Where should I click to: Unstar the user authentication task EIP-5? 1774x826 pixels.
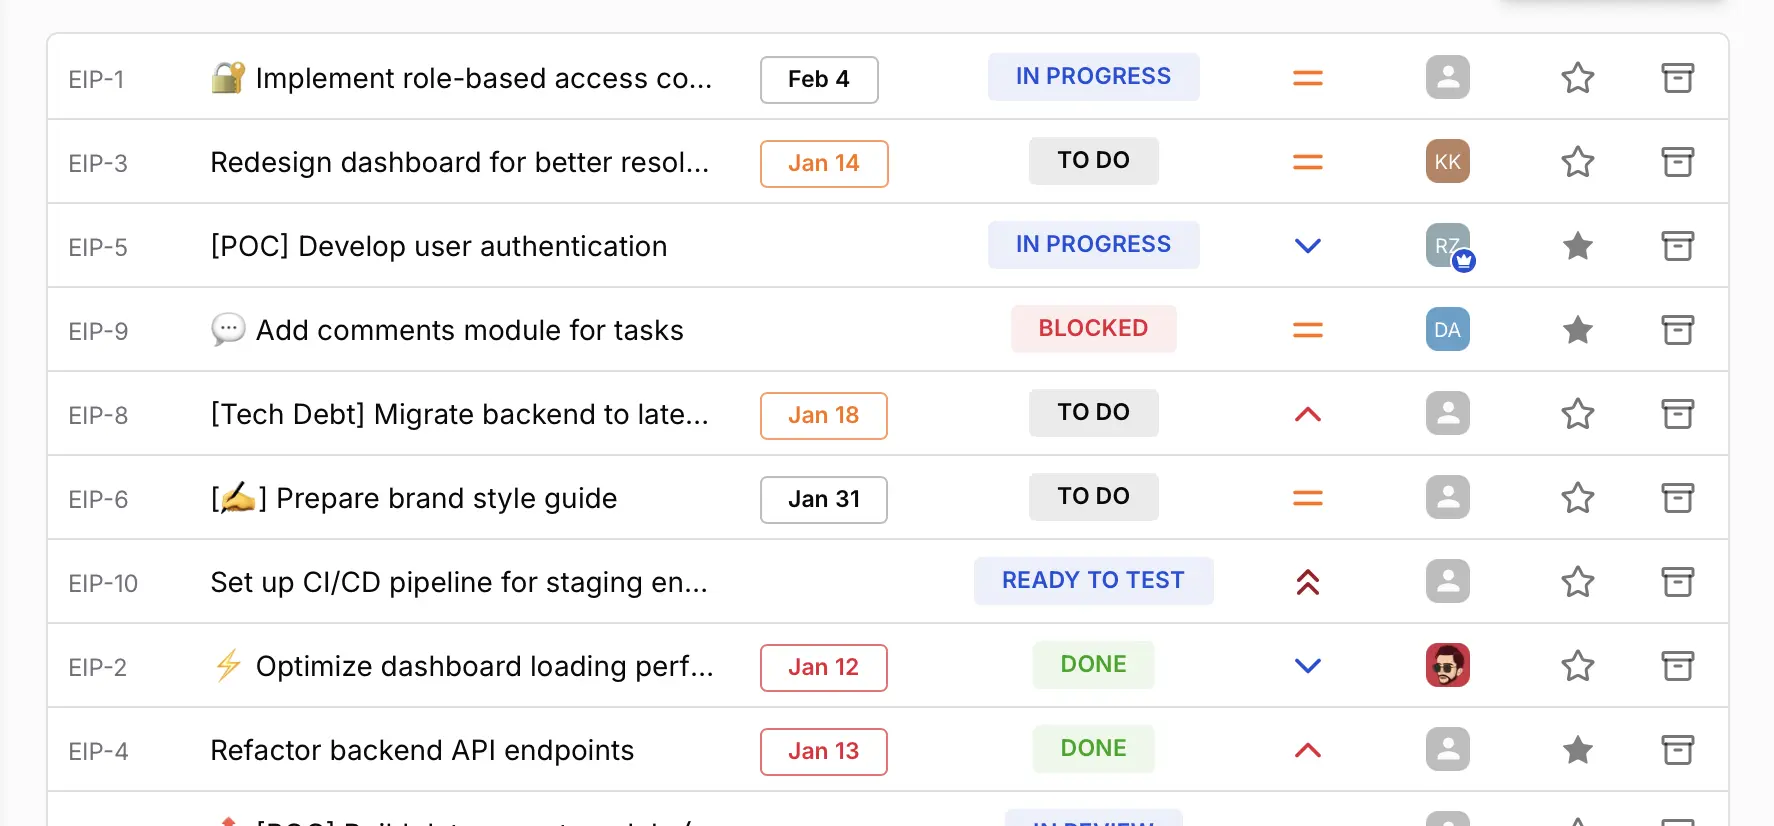coord(1577,245)
